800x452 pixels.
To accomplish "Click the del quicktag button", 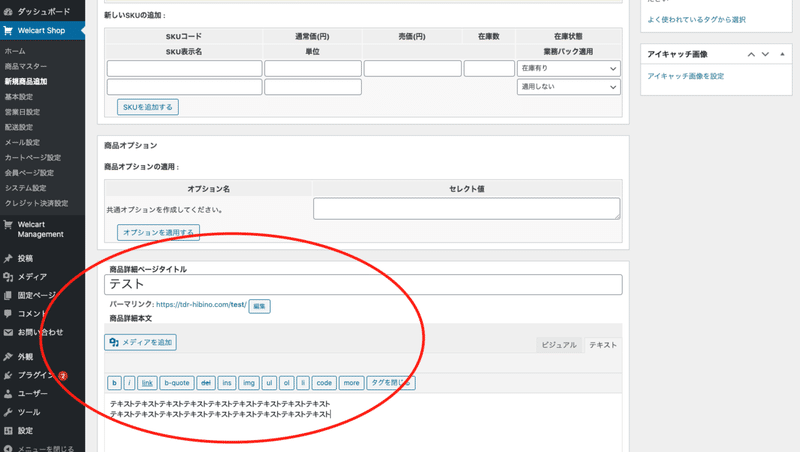I will point(206,383).
